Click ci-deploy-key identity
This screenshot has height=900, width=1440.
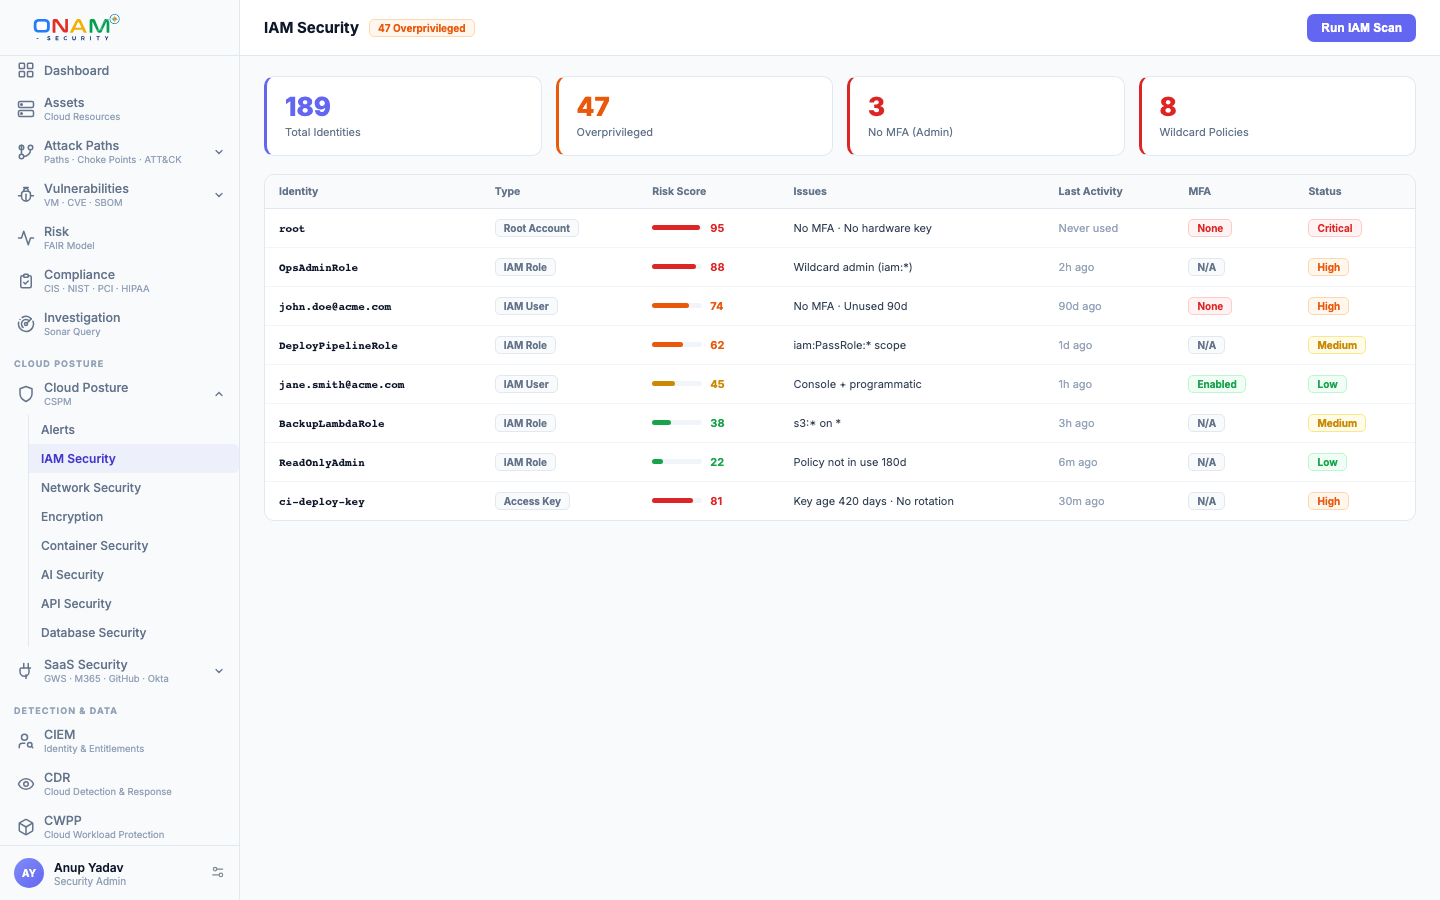(x=322, y=502)
